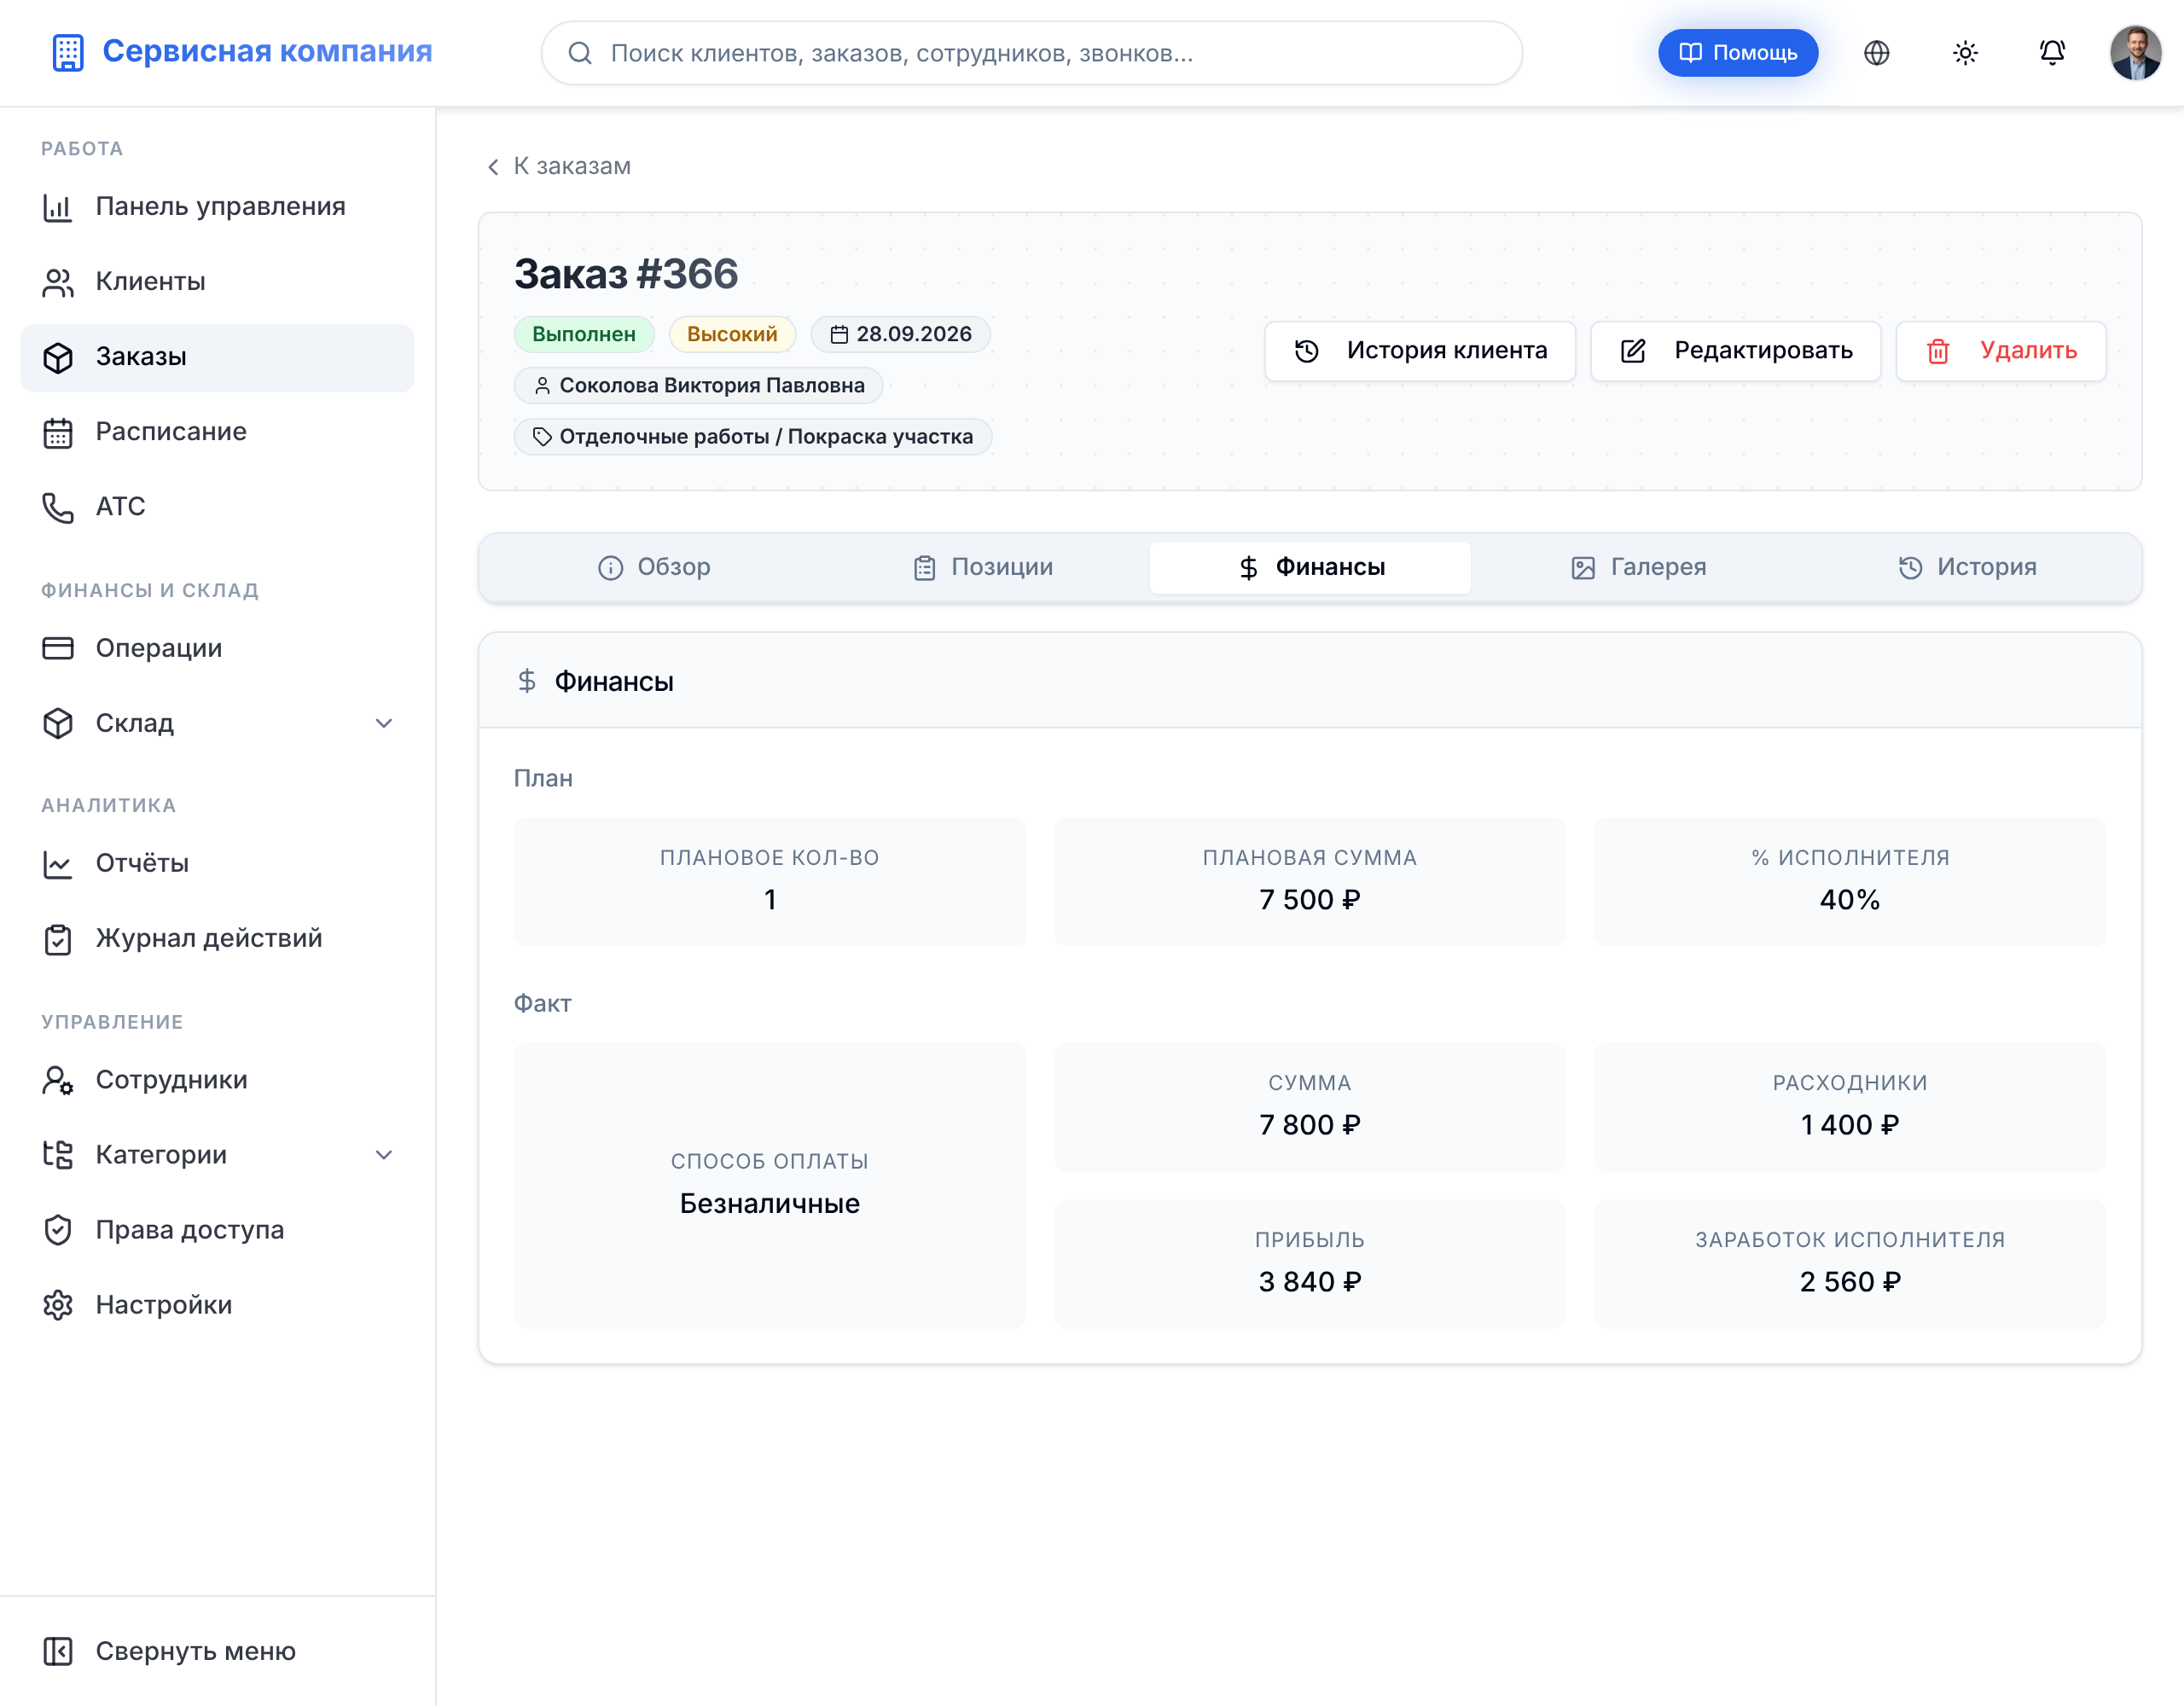Viewport: 2184px width, 1706px height.
Task: Open the language globe icon
Action: [x=1876, y=52]
